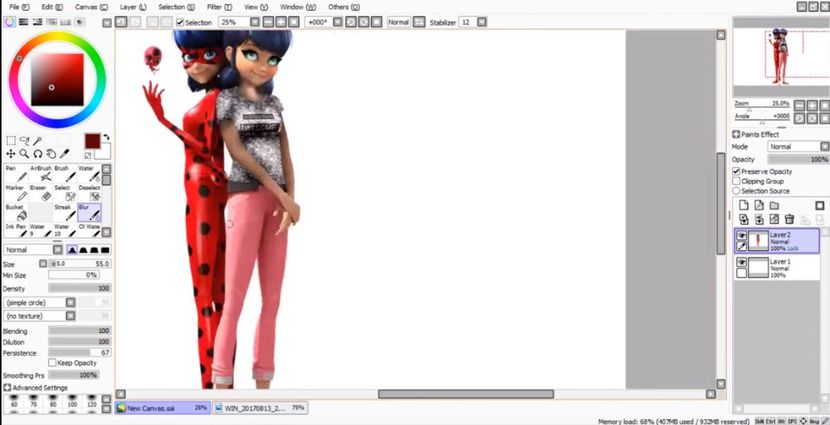This screenshot has width=830, height=425.
Task: Zoom in using the navigator plus button
Action: tap(812, 105)
